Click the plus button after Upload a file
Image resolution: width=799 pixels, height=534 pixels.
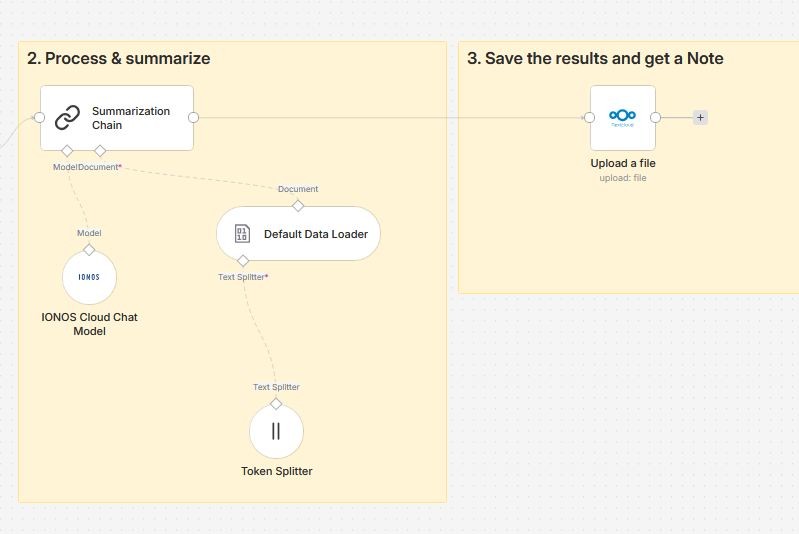click(700, 118)
